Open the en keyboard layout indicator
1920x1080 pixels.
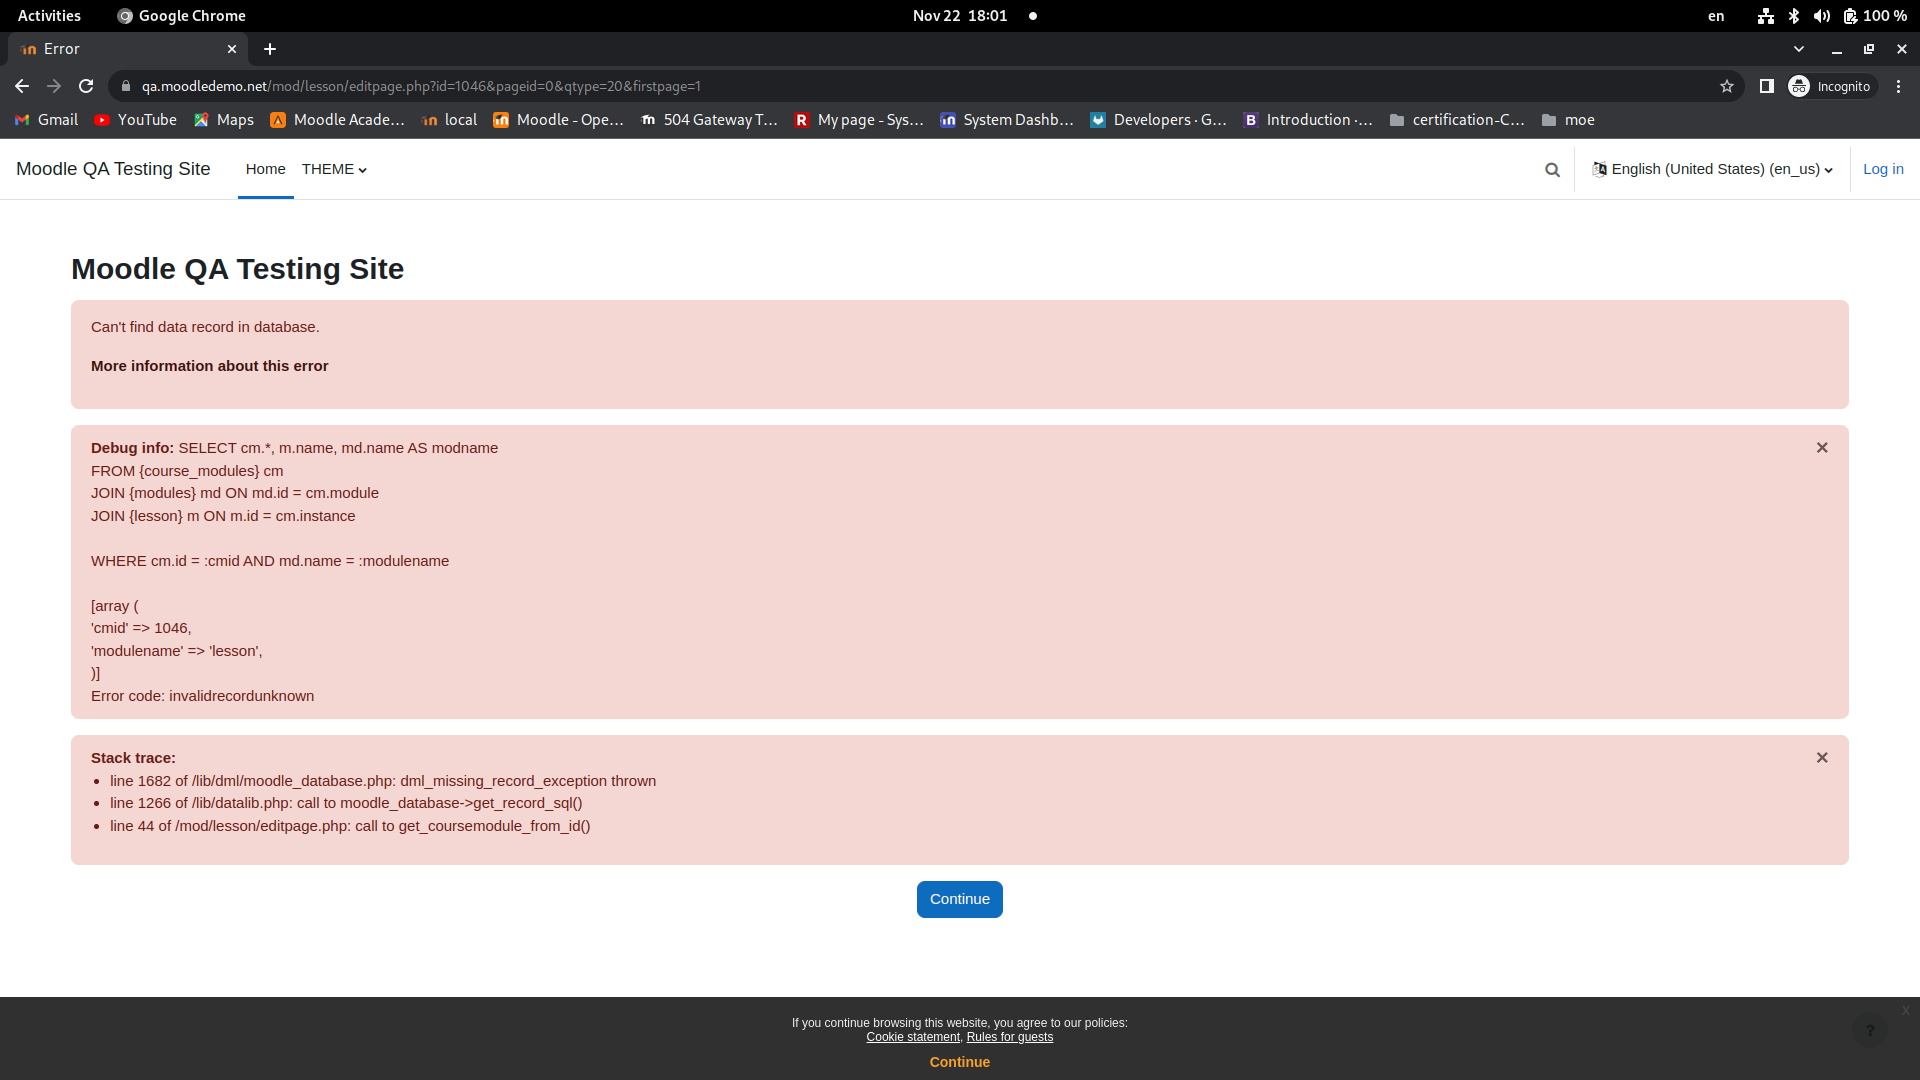pos(1716,16)
